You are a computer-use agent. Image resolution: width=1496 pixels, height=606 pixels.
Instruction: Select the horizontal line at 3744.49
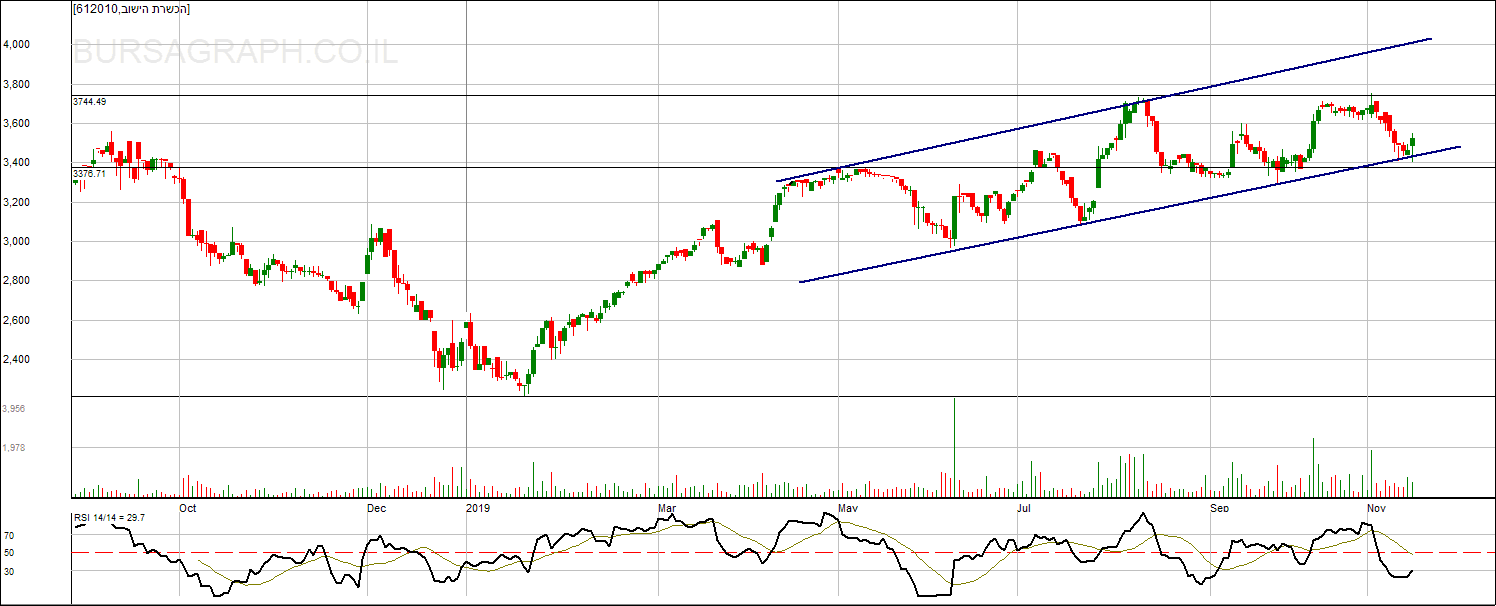[x=783, y=95]
